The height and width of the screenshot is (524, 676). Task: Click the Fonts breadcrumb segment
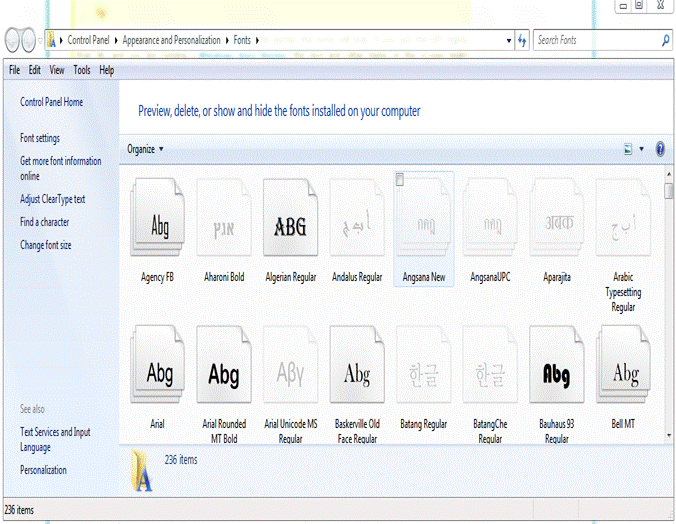click(x=242, y=40)
